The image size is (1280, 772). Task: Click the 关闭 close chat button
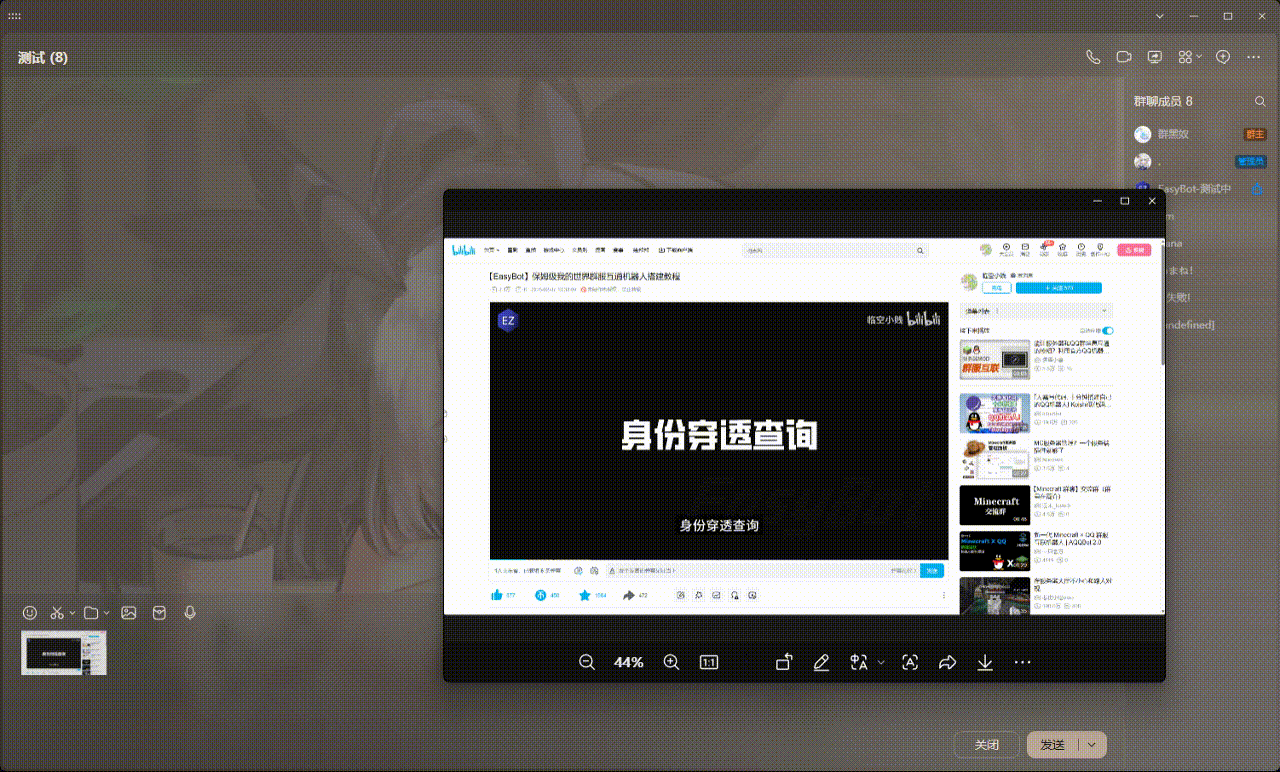(x=987, y=744)
